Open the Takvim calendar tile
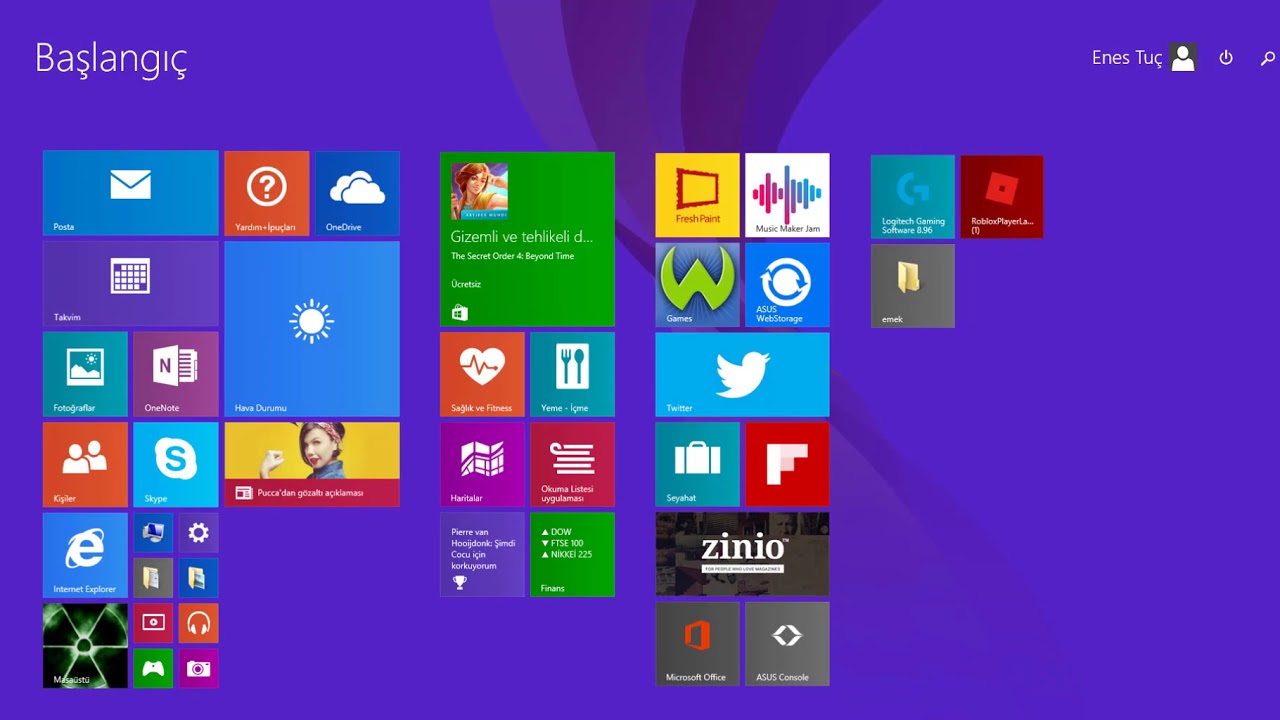This screenshot has width=1280, height=720. (130, 283)
